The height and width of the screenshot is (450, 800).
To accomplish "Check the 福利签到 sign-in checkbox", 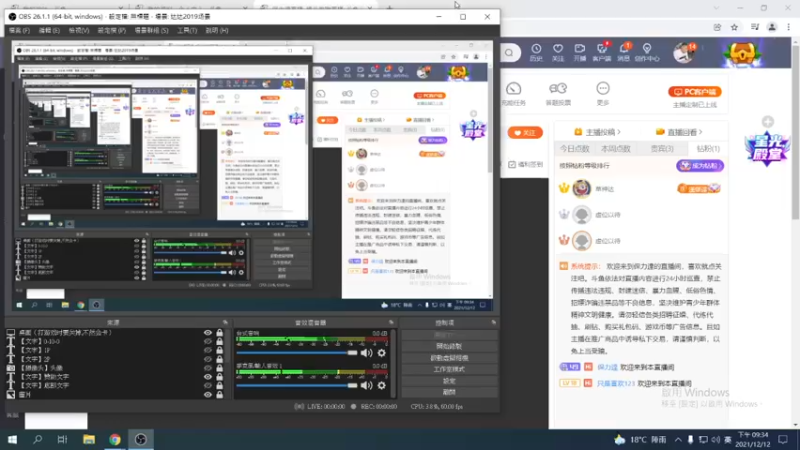I will [512, 164].
